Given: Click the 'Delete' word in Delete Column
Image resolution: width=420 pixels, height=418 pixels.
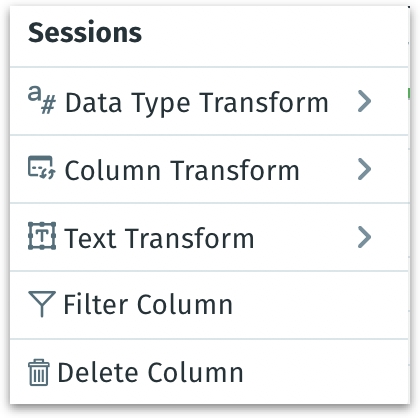Looking at the screenshot, I should point(98,372).
